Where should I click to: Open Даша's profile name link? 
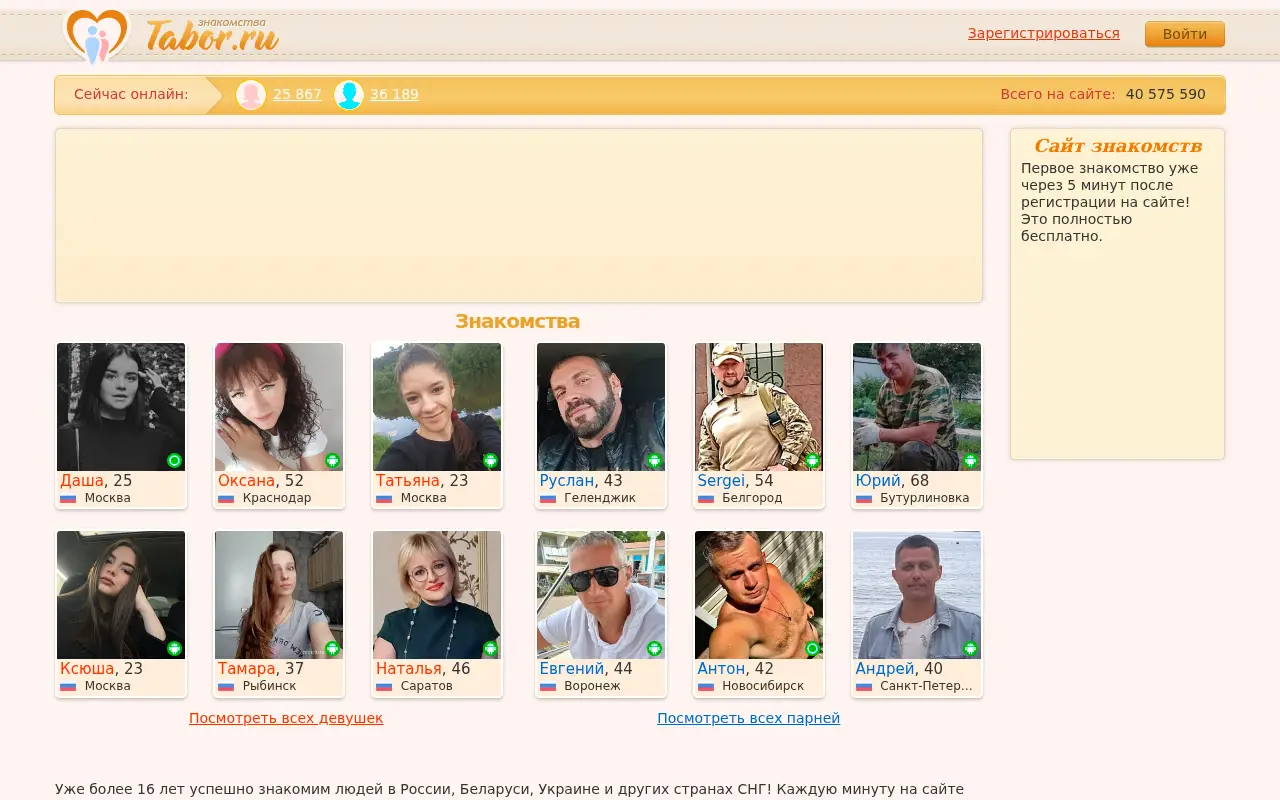click(x=82, y=481)
